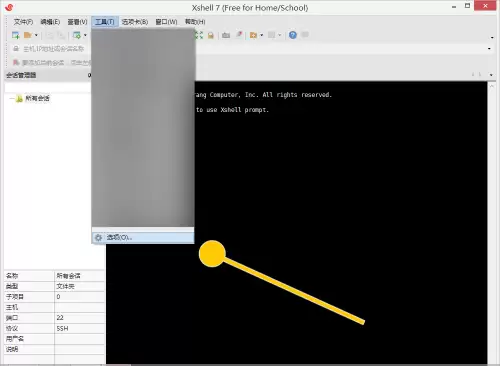Expand the toolbar overflow arrow at far right
Image resolution: width=500 pixels, height=366 pixels.
(492, 37)
